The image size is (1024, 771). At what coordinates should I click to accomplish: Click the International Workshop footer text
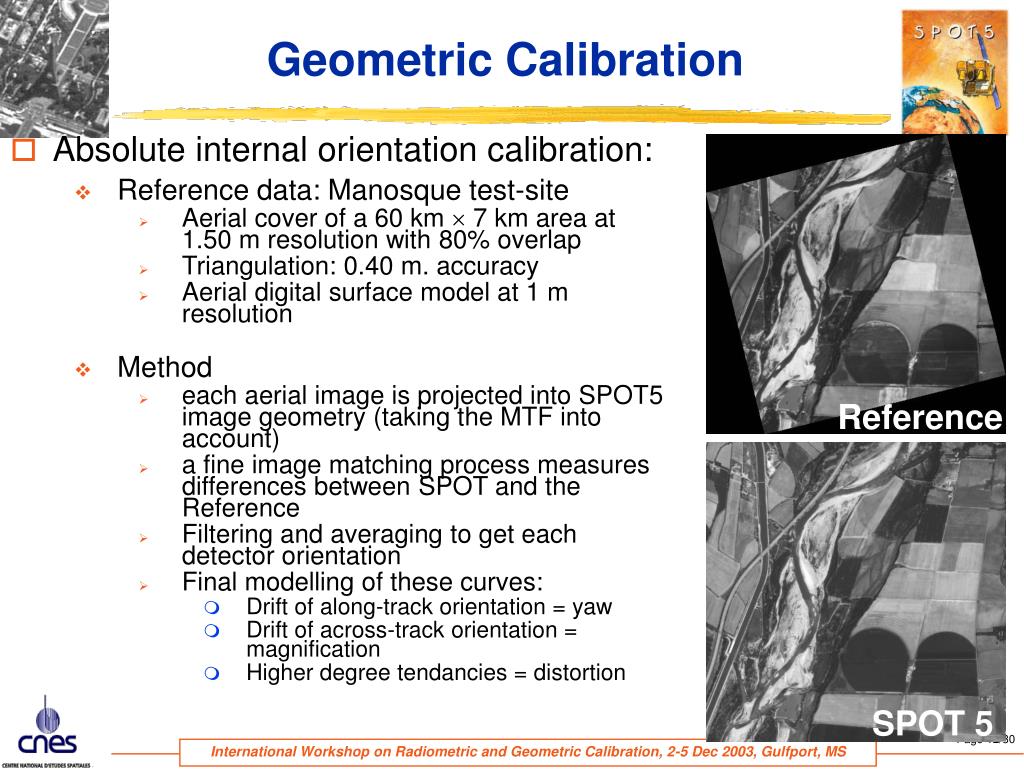pyautogui.click(x=528, y=751)
